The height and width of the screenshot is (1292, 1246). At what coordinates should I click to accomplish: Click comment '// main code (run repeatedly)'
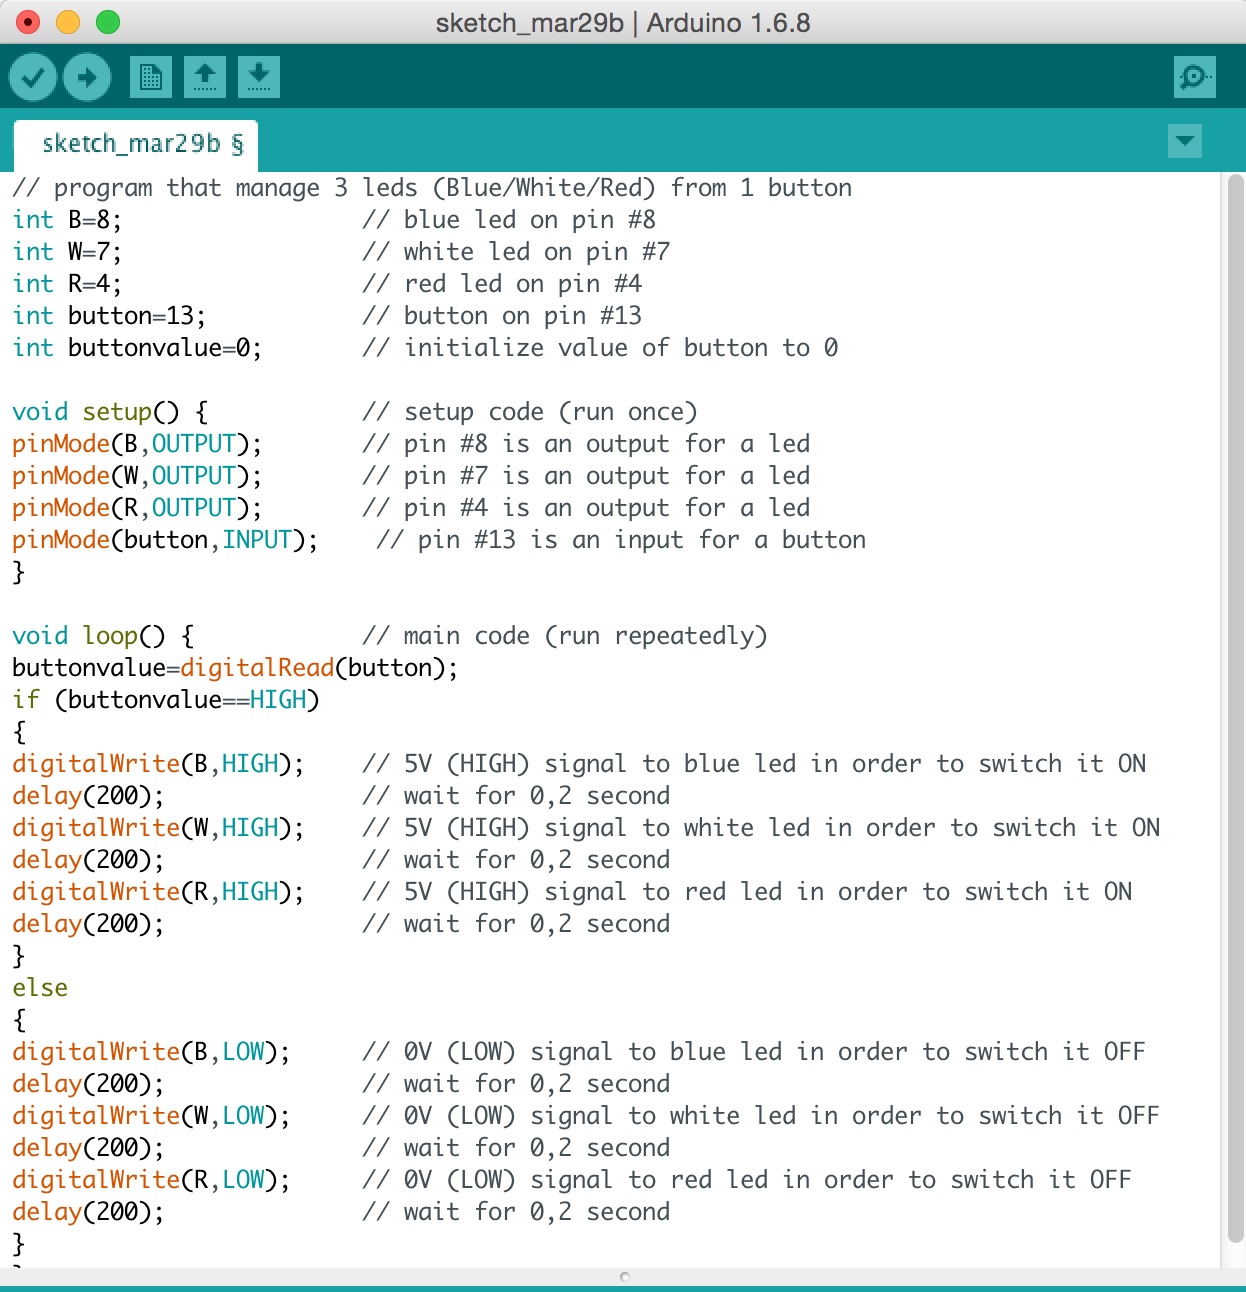click(x=565, y=636)
